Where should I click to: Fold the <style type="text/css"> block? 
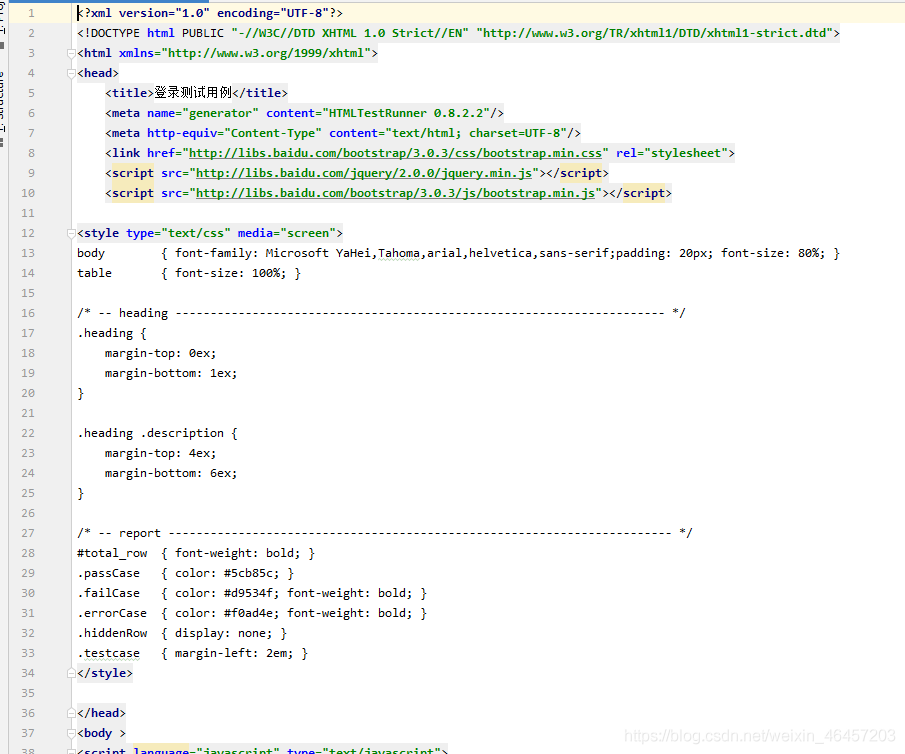(x=71, y=233)
